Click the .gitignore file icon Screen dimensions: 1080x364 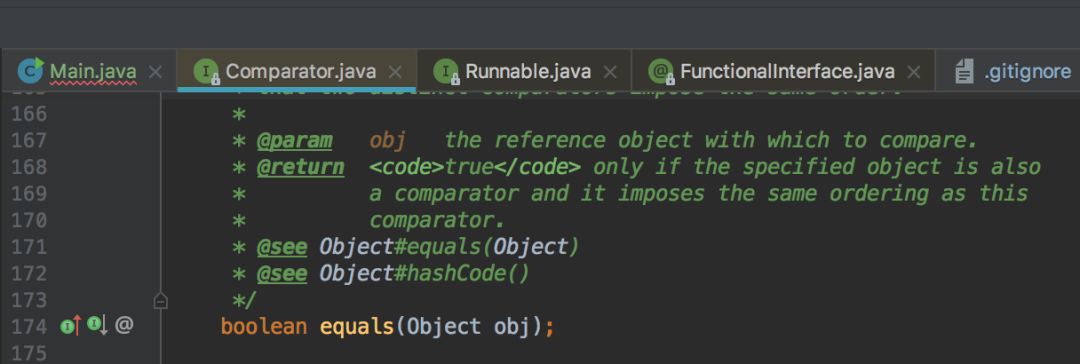click(x=965, y=71)
